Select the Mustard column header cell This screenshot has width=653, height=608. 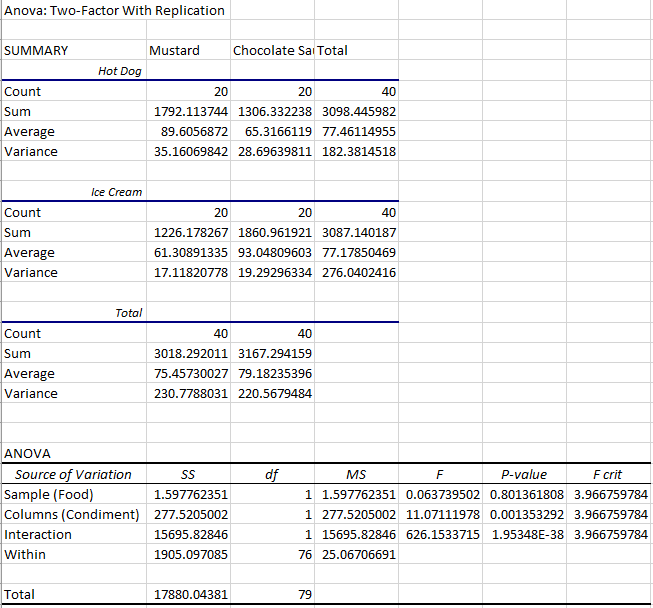pyautogui.click(x=174, y=51)
